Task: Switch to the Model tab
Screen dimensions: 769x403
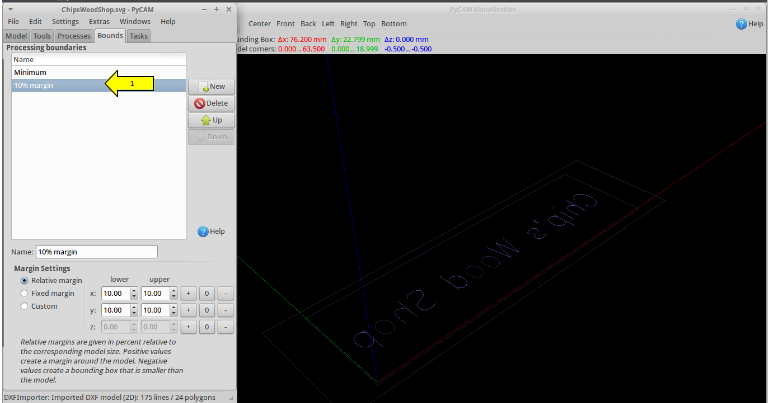Action: 16,36
